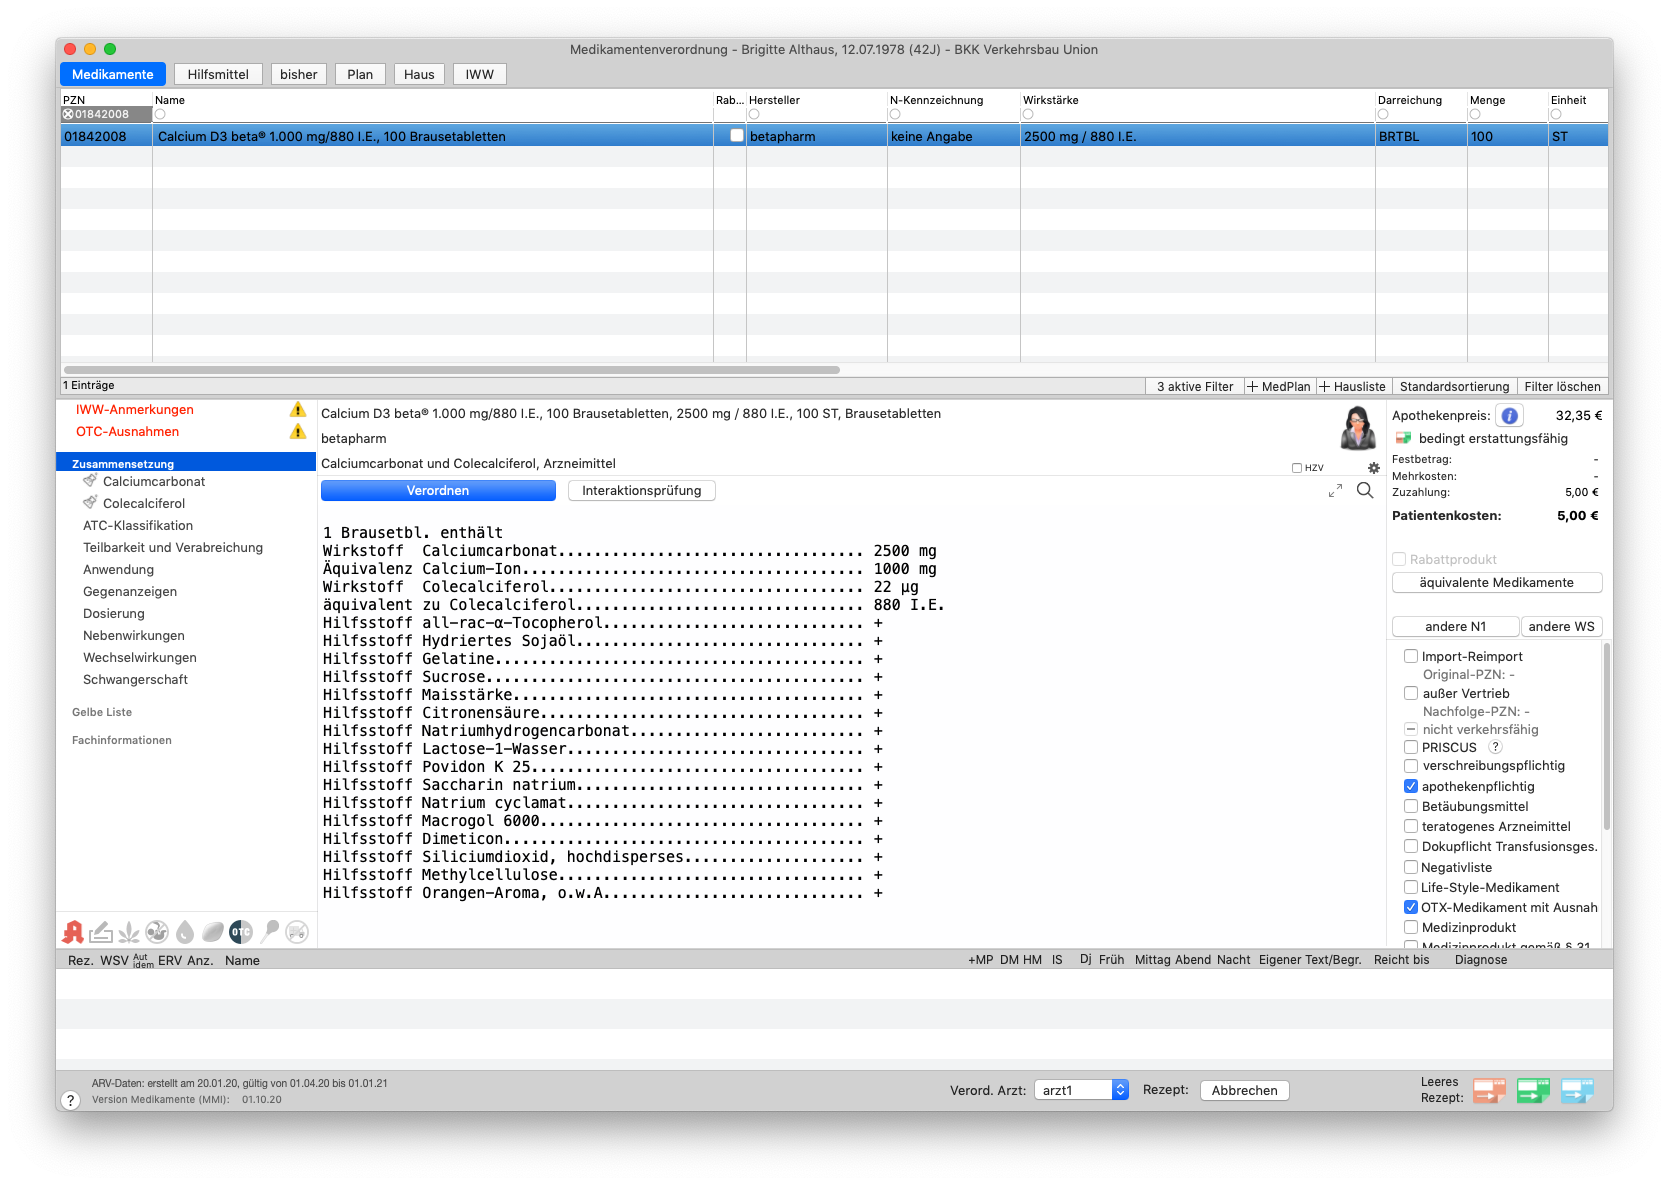Click the OTC circle icon
Screen dimensions: 1669x1185
click(241, 932)
